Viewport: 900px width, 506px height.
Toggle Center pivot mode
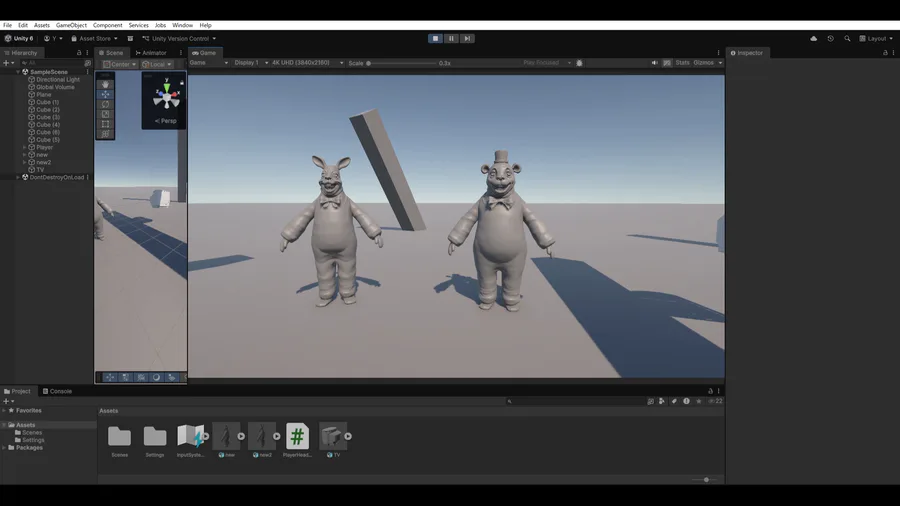(120, 64)
